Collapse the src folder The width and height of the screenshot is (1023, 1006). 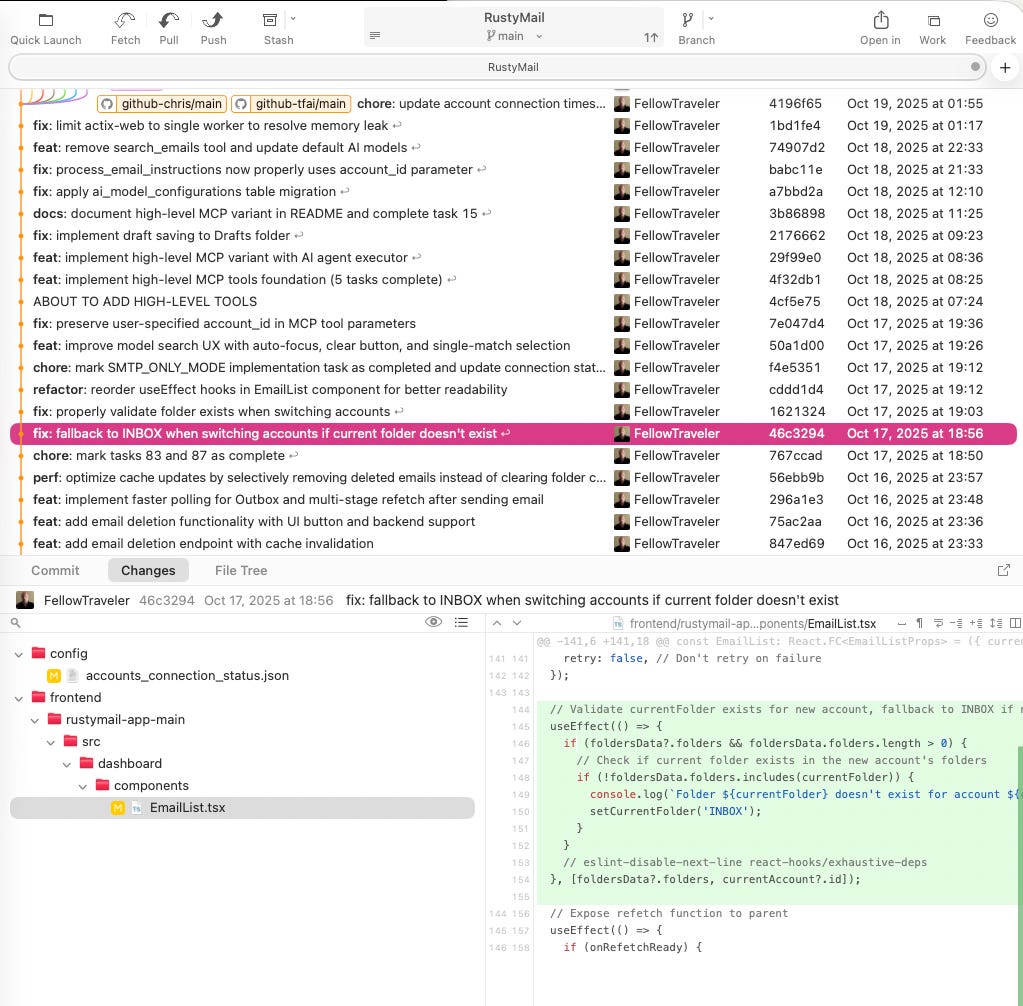click(x=51, y=742)
